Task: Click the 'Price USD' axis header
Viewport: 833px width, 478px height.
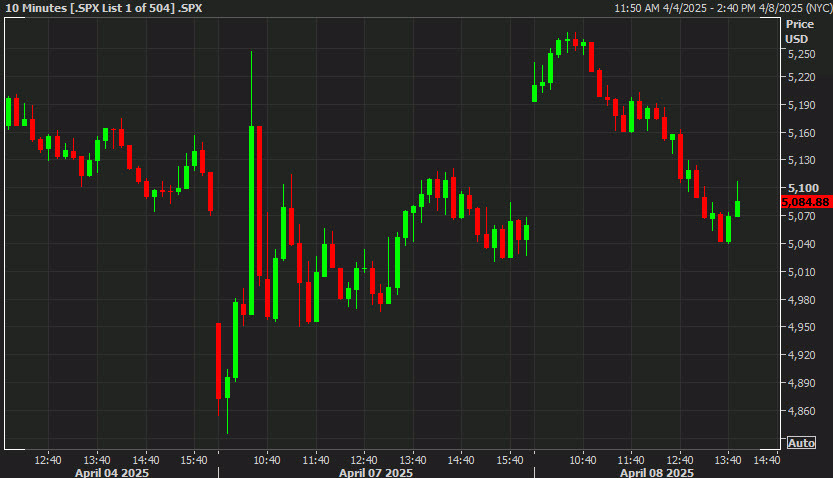Action: tap(799, 31)
